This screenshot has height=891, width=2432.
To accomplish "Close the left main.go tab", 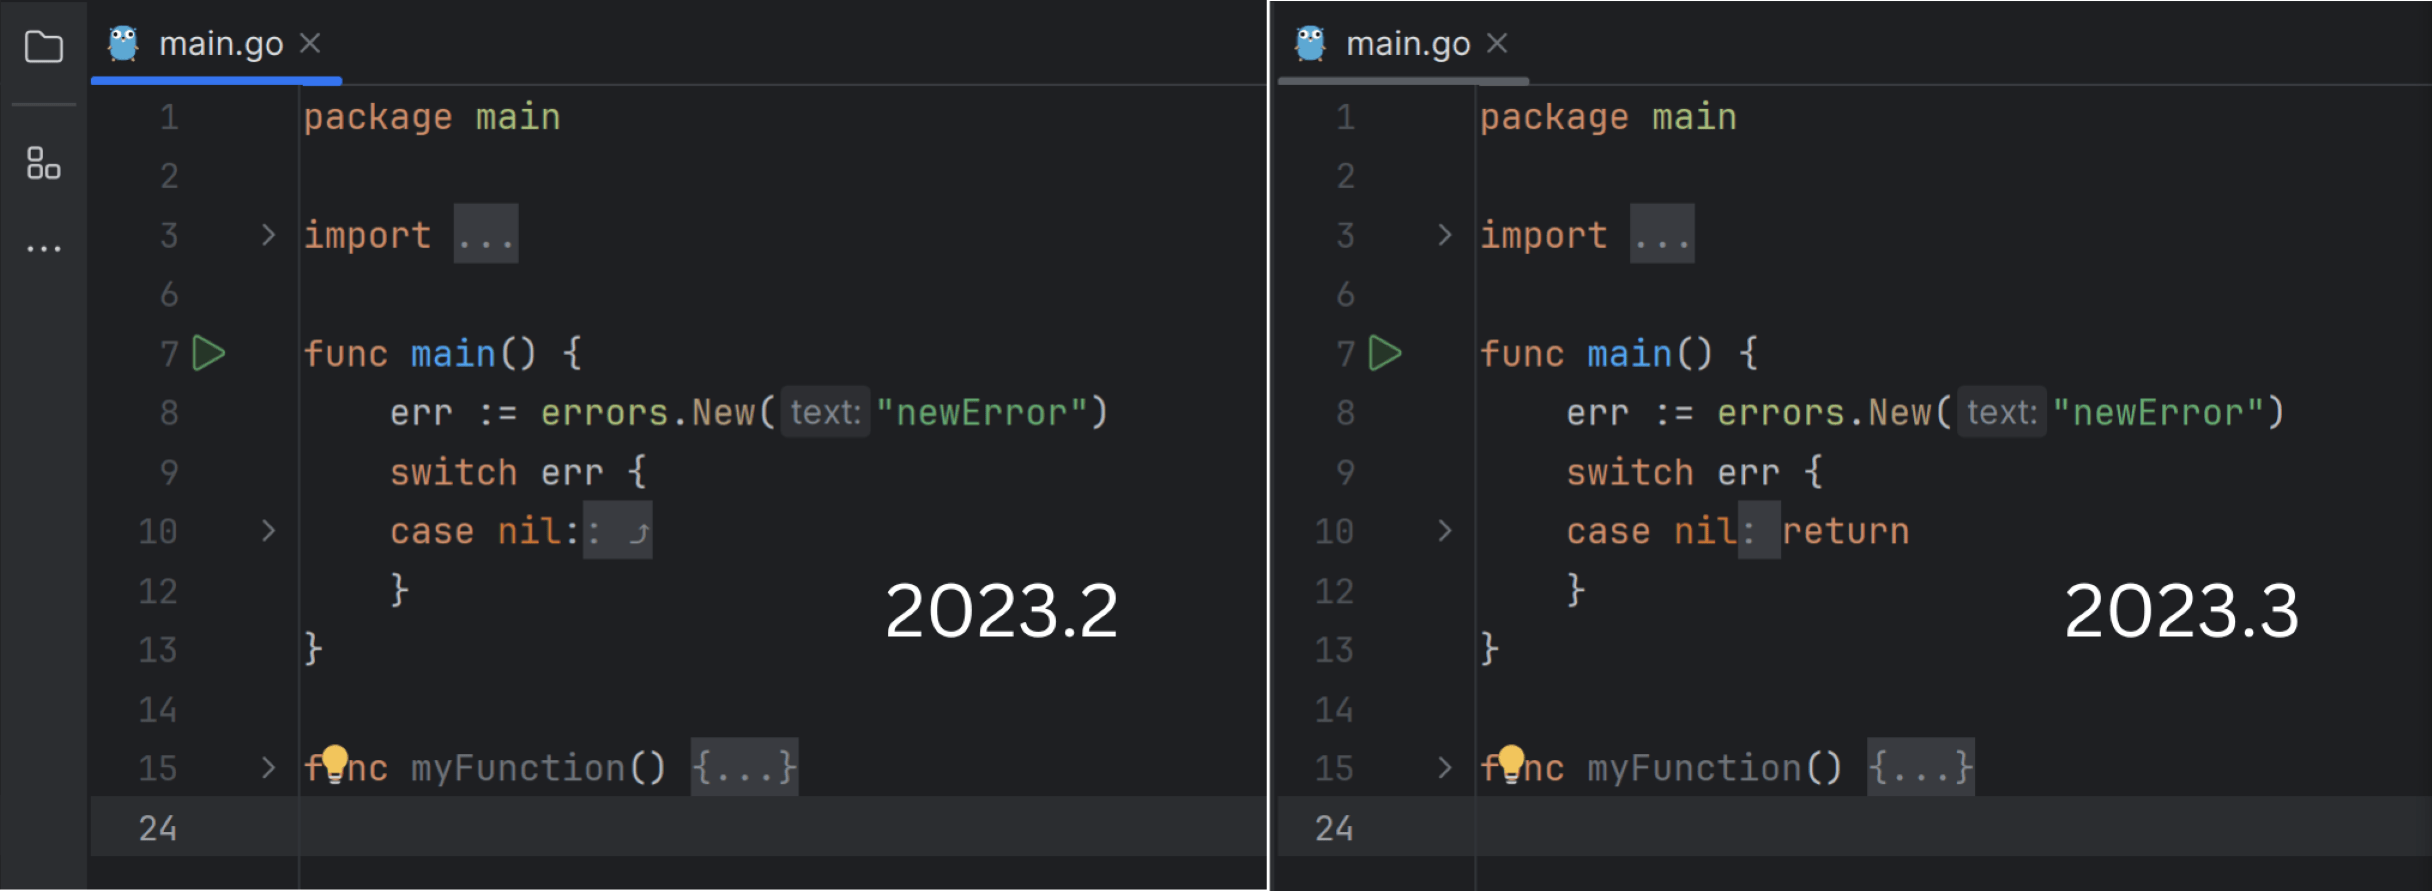I will (310, 43).
